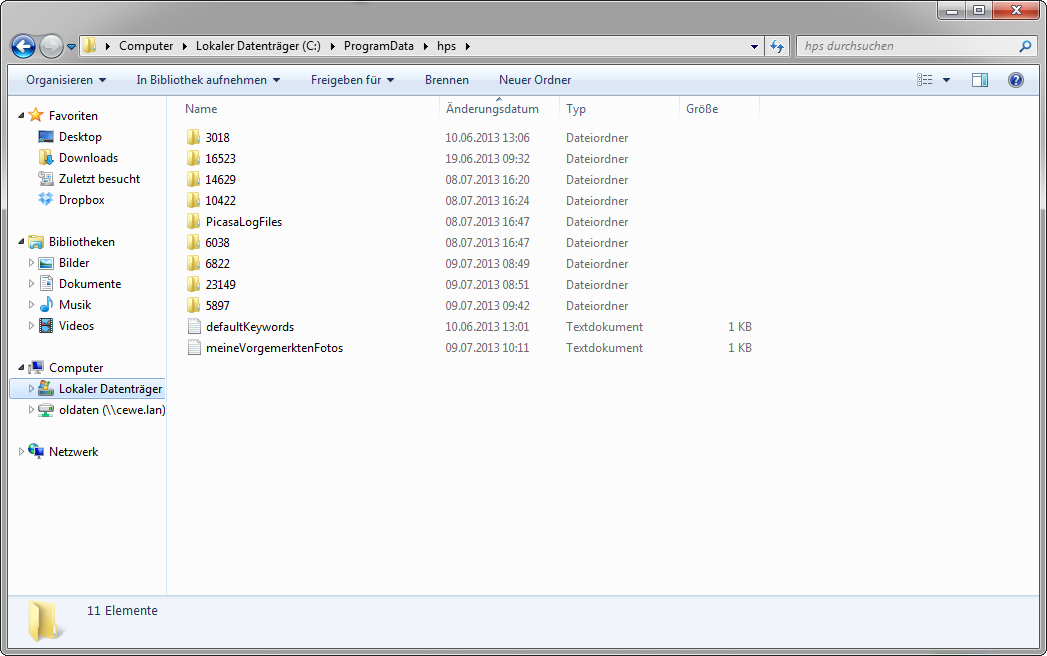
Task: Expand the Videos library
Action: pyautogui.click(x=31, y=326)
